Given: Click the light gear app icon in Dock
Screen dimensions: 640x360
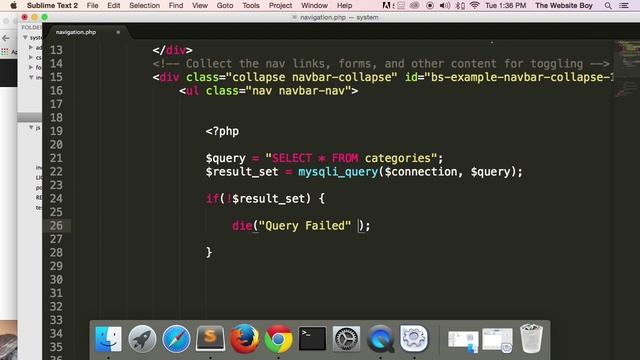Looking at the screenshot, I should tap(413, 338).
